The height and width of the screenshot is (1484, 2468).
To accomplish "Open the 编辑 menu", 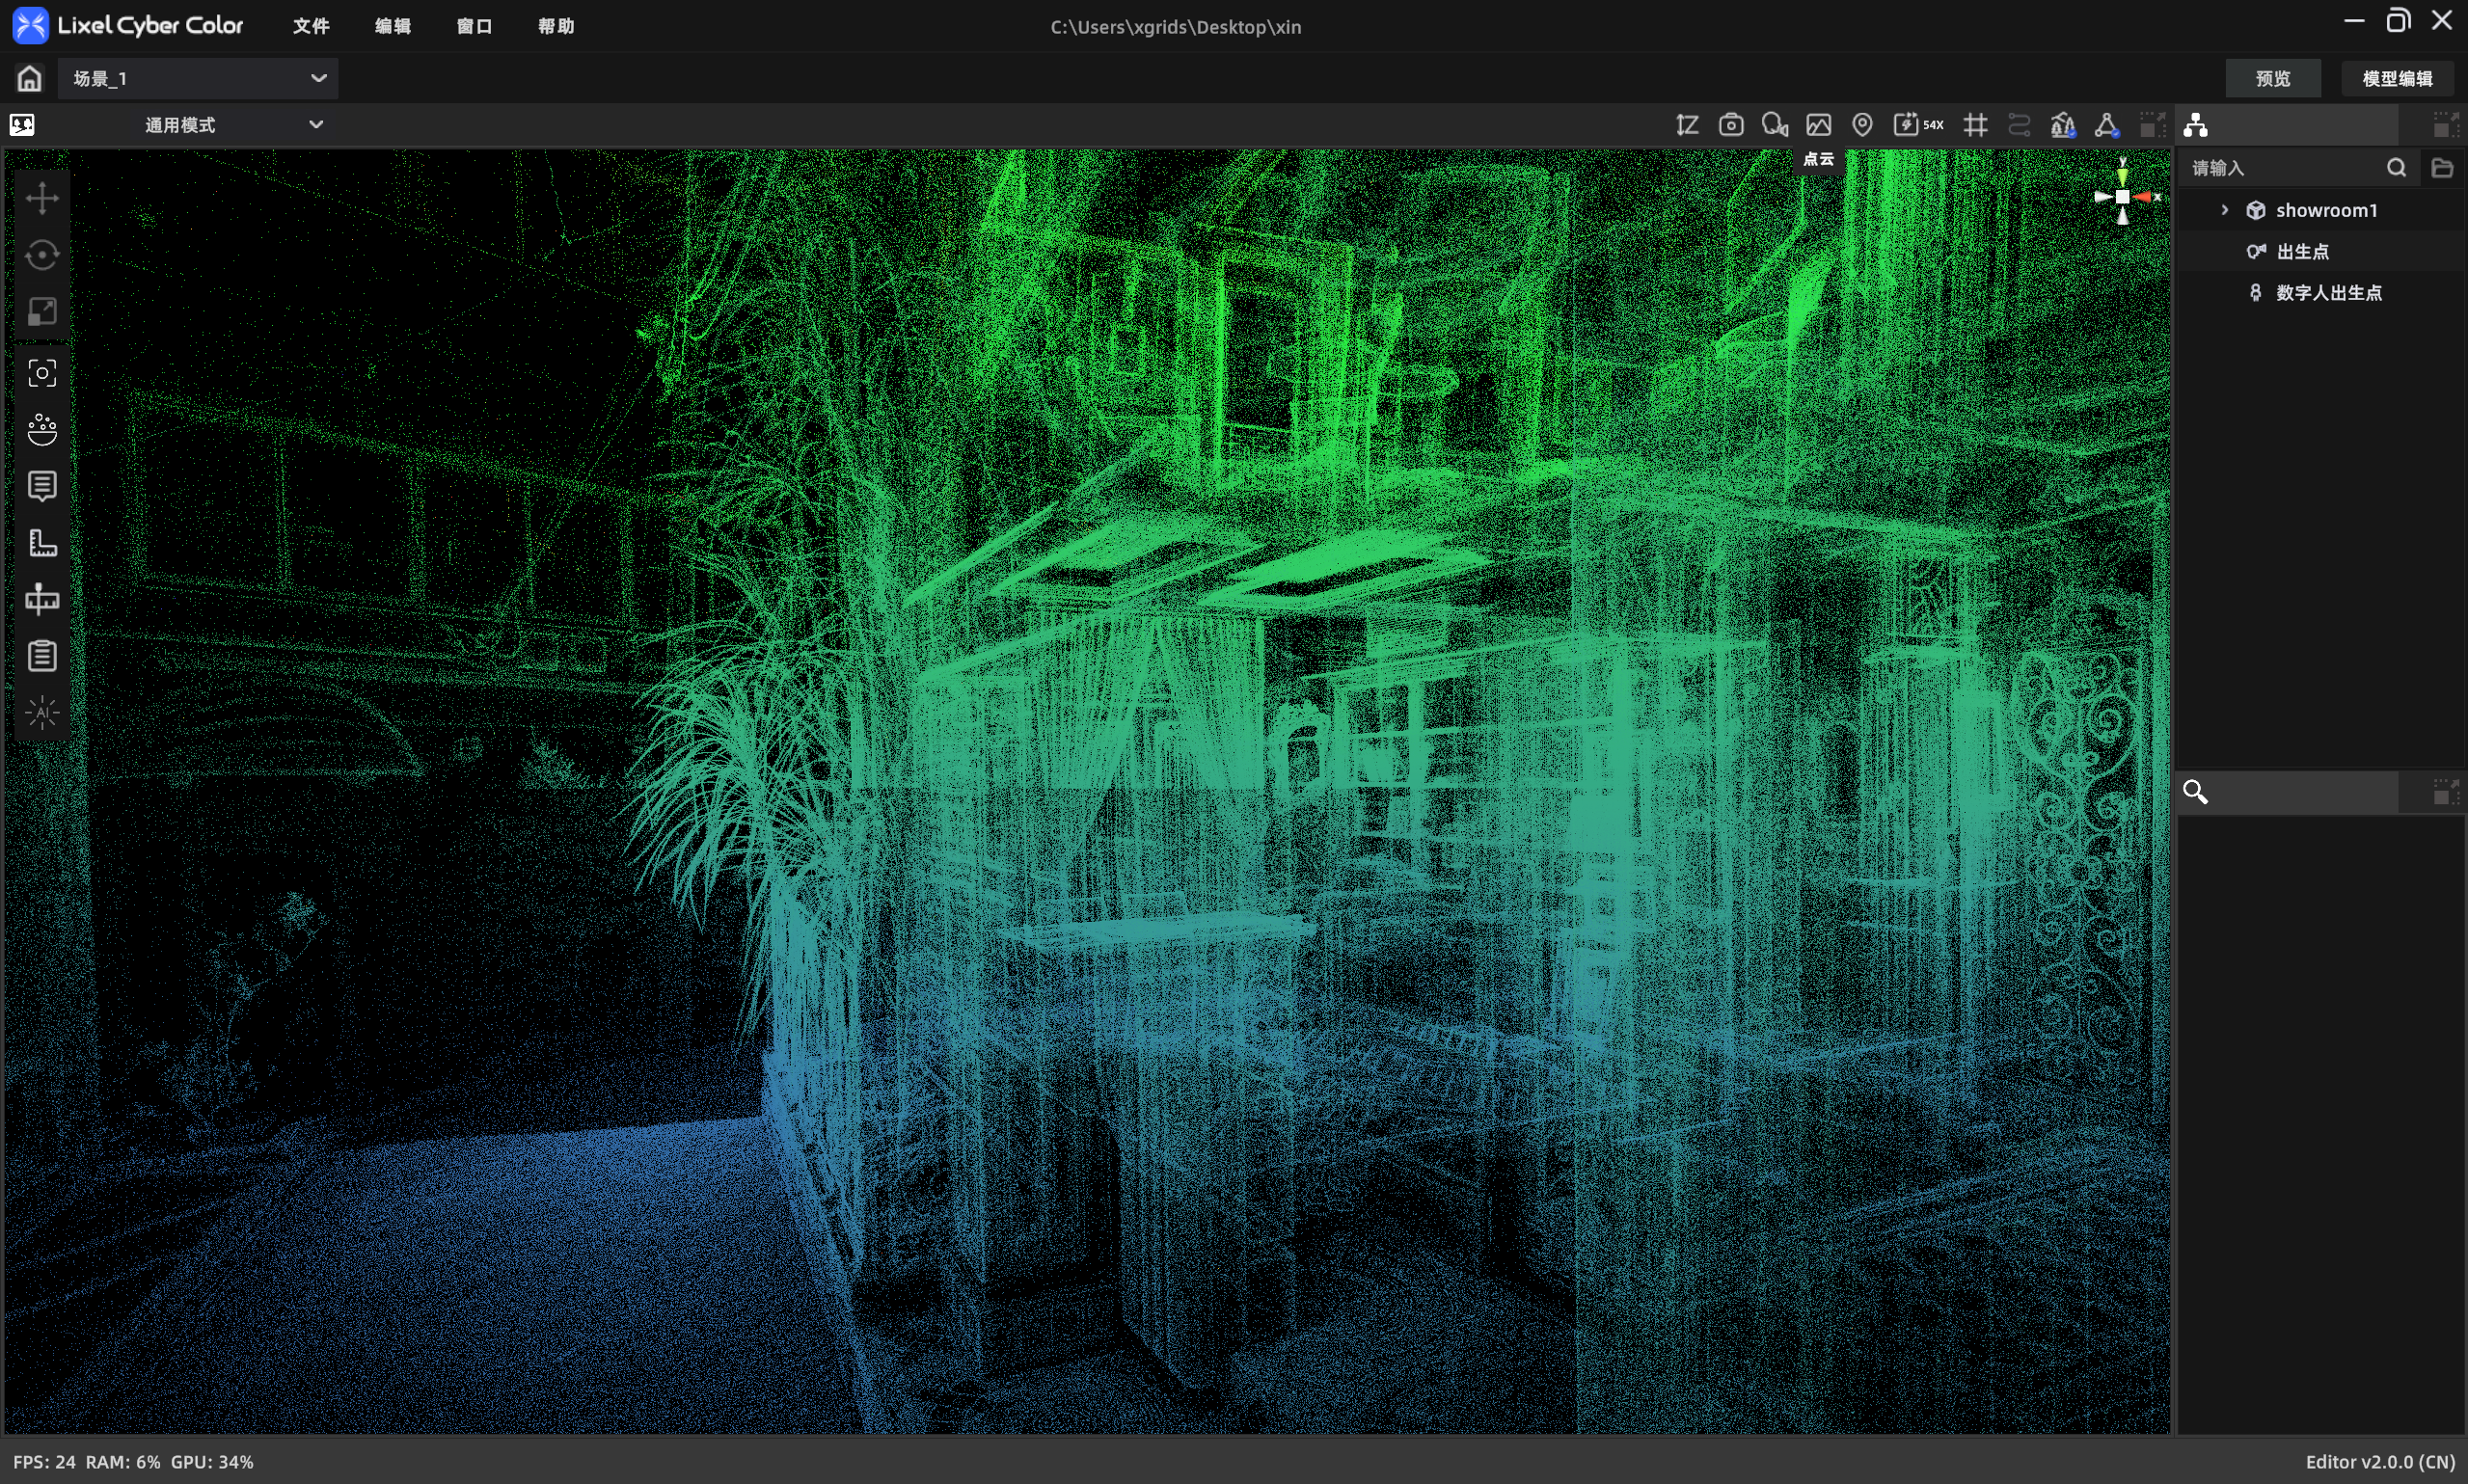I will point(393,26).
